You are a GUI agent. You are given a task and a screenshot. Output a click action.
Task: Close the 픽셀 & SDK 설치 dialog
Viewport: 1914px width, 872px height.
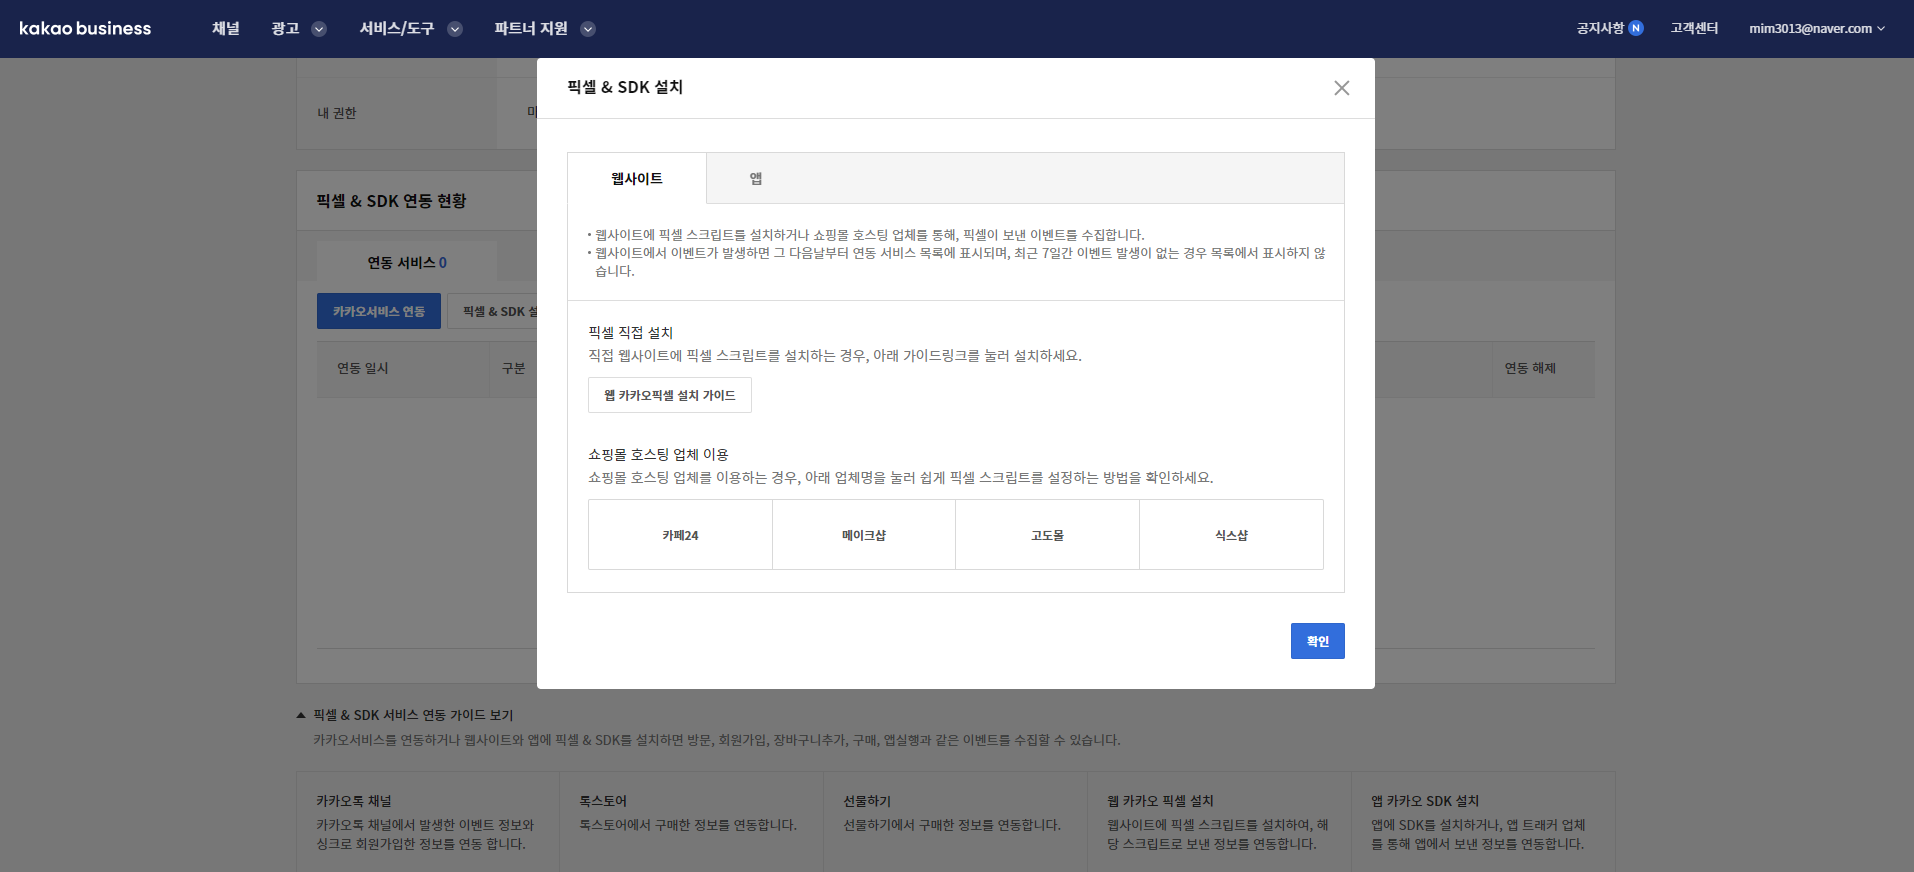pyautogui.click(x=1341, y=88)
